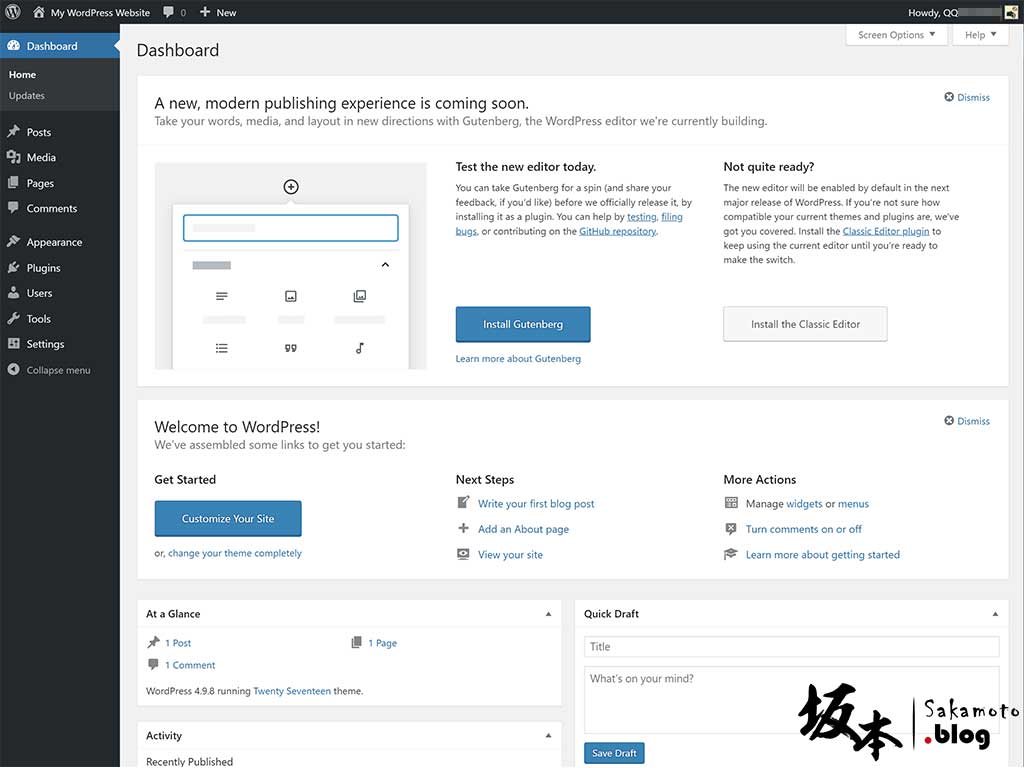Click the Settings icon in sidebar
Screen dimensions: 1024x768
pos(14,344)
